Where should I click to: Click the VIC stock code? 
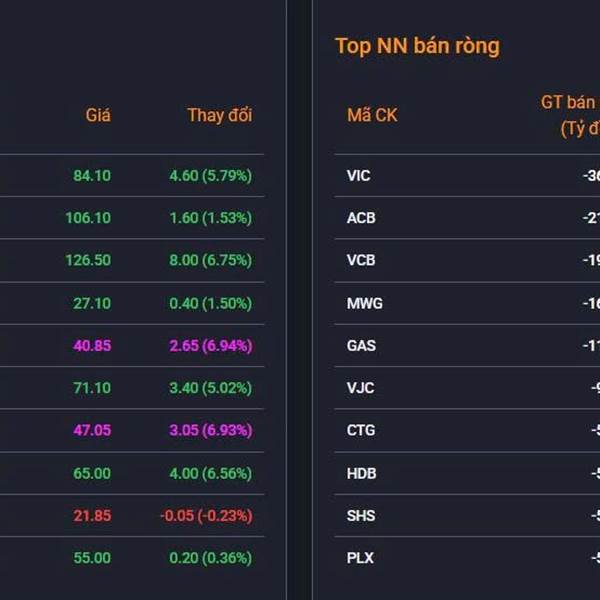358,176
